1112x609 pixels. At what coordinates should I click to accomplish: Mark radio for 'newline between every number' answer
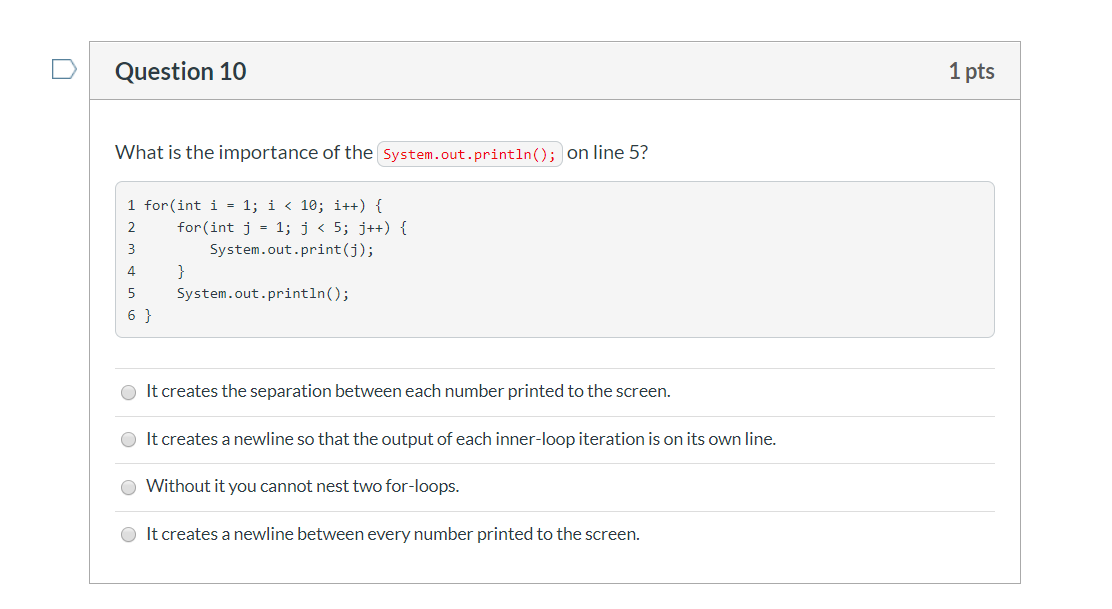(x=128, y=535)
